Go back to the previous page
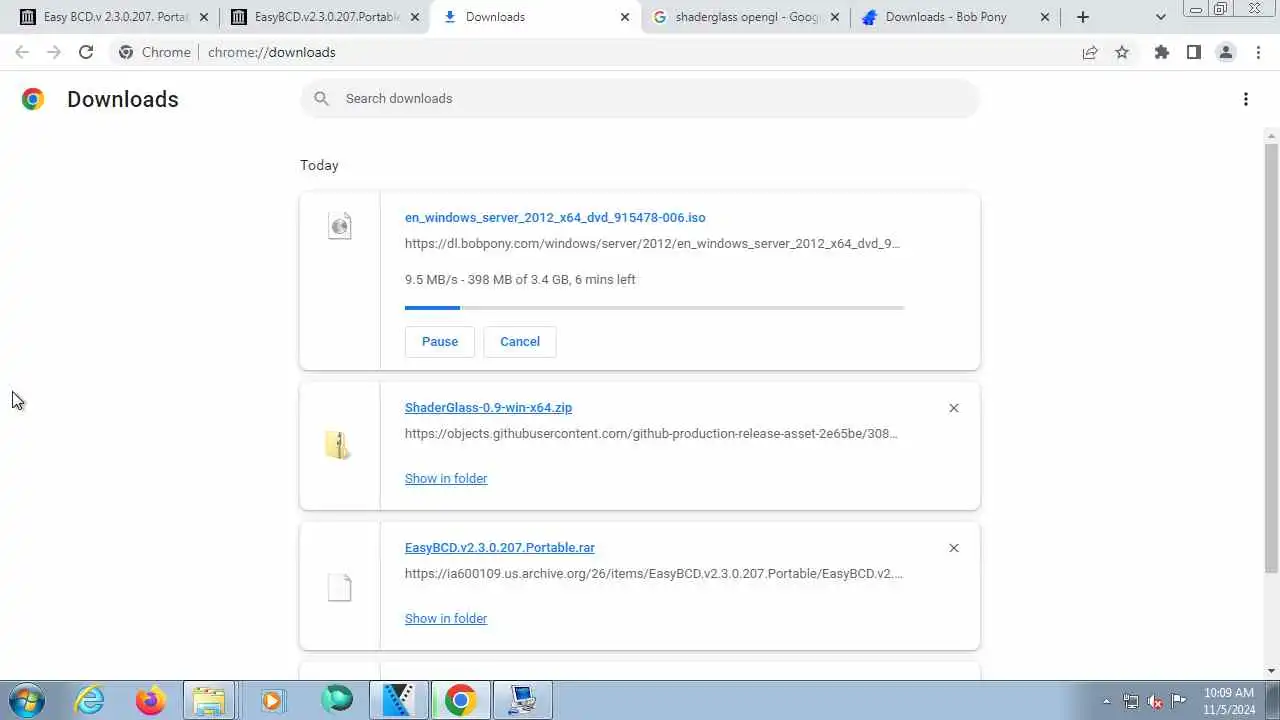This screenshot has height=720, width=1280. click(x=22, y=52)
